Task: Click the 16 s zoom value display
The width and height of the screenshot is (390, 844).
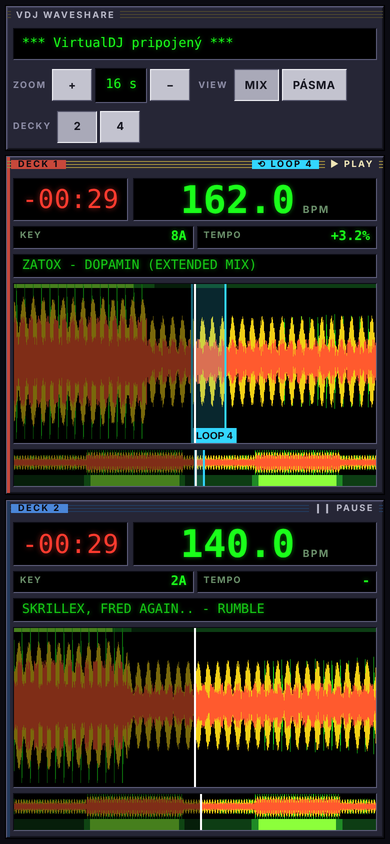Action: point(121,85)
